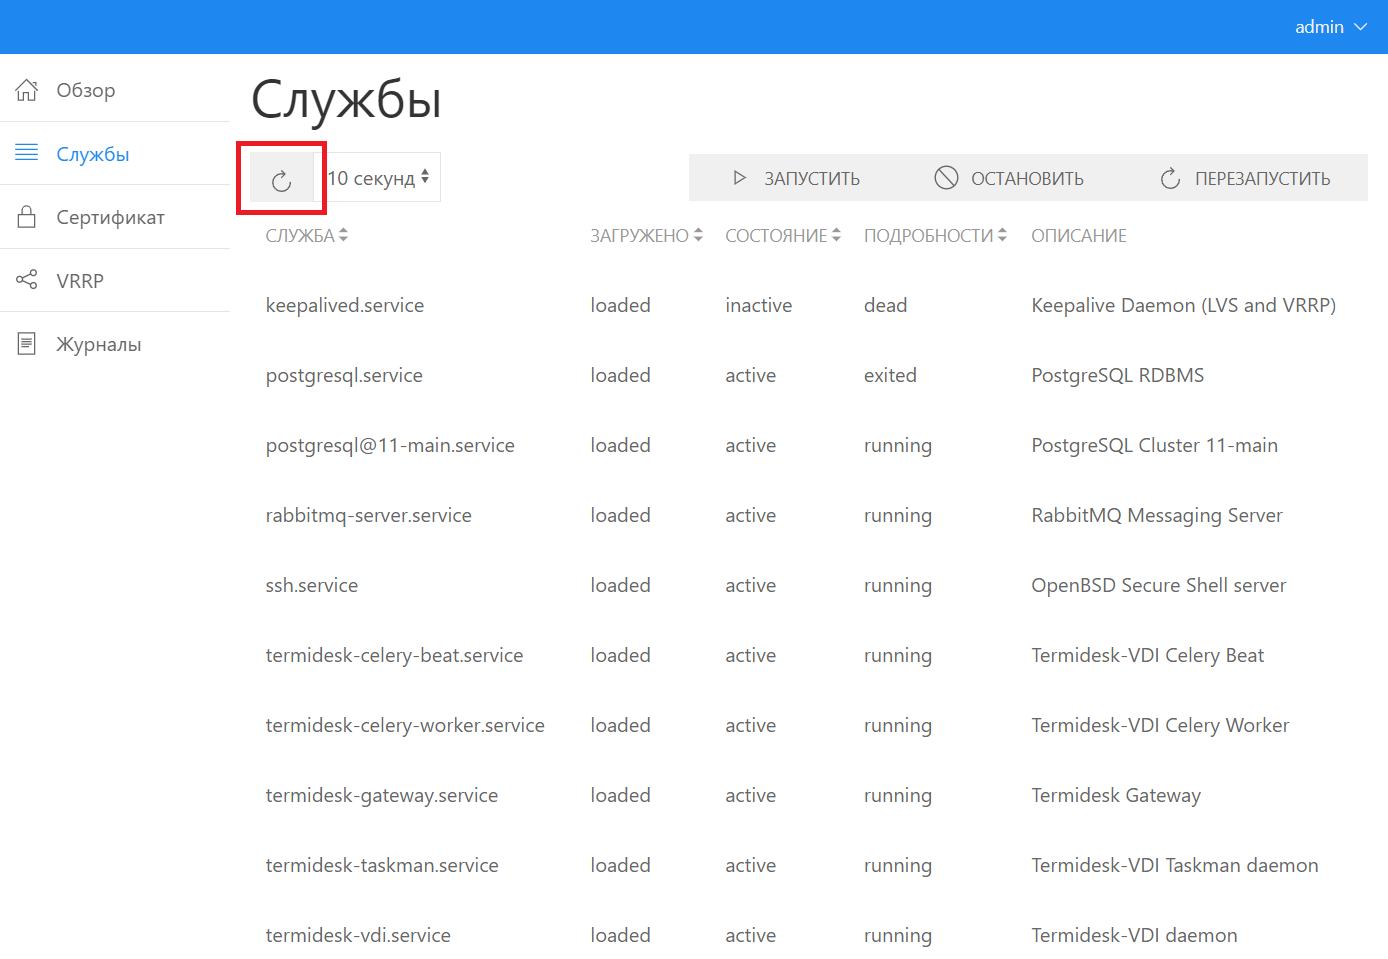Viewport: 1388px width, 959px height.
Task: Select the keepalived.service row
Action: tap(345, 306)
